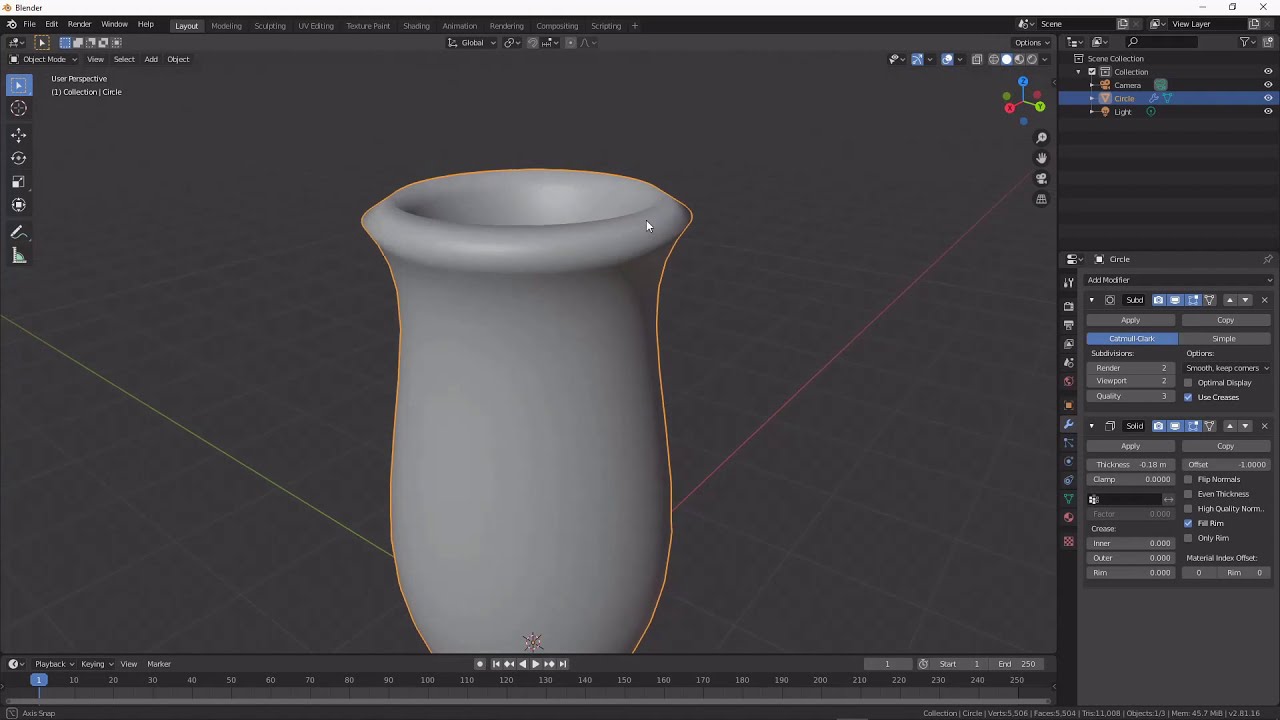Open the Texture checker properties tab
Screen dimensions: 1280x720
(1068, 542)
